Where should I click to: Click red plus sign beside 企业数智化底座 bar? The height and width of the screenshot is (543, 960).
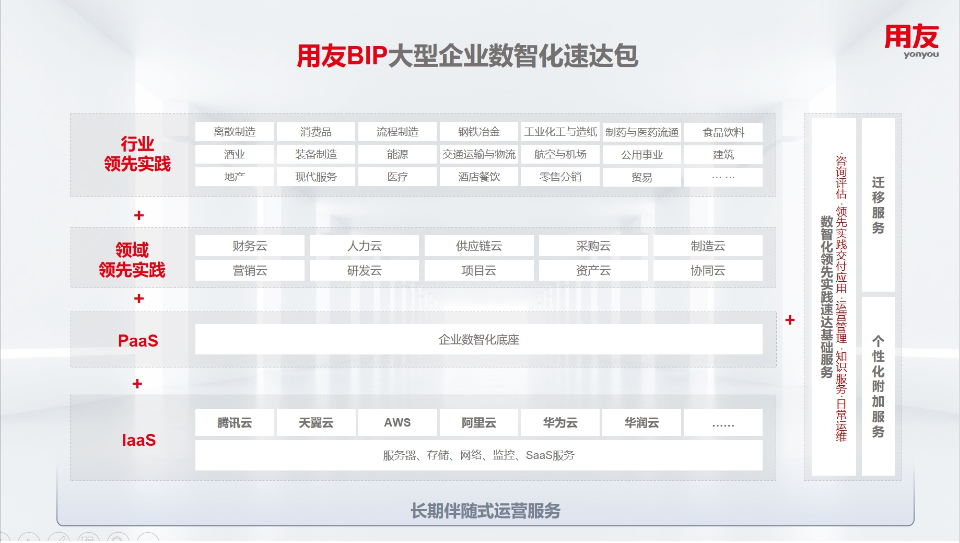coord(790,320)
